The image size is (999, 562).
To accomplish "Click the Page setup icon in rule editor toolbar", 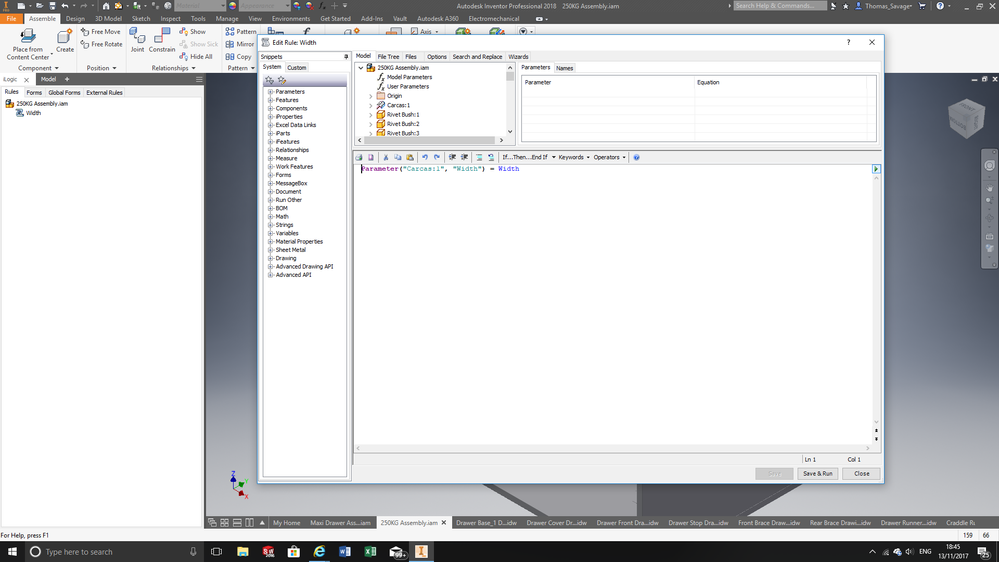I will (x=371, y=157).
